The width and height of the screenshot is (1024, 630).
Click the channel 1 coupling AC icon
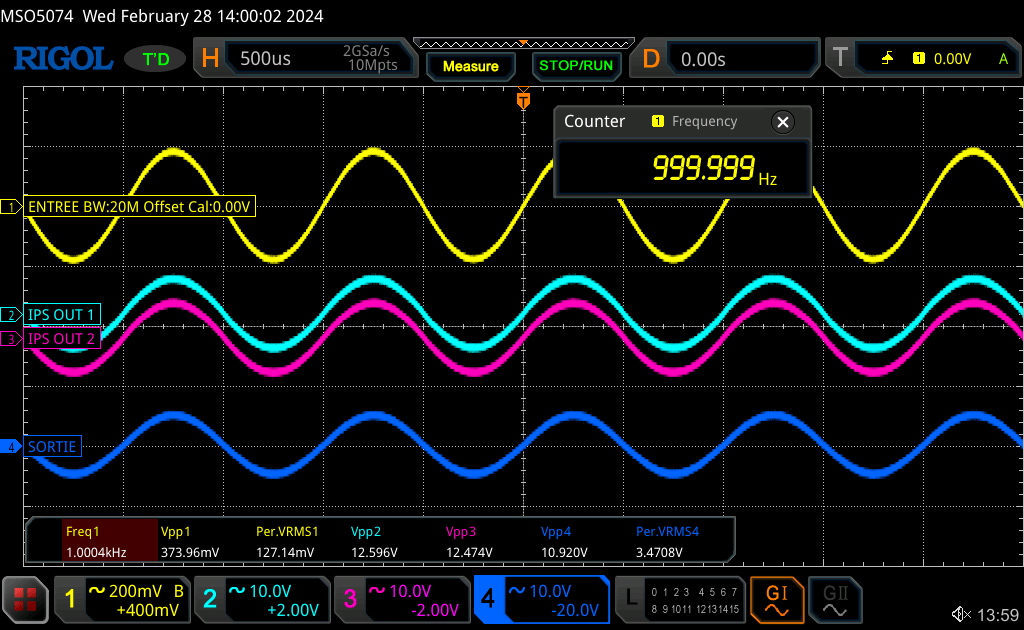[x=97, y=590]
